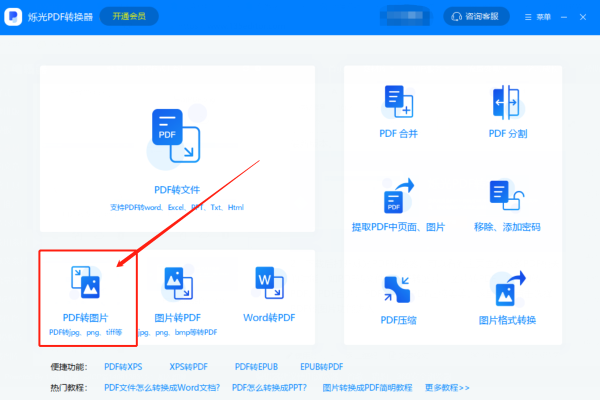
Task: Open the PDF 分割 split icon
Action: (x=506, y=102)
